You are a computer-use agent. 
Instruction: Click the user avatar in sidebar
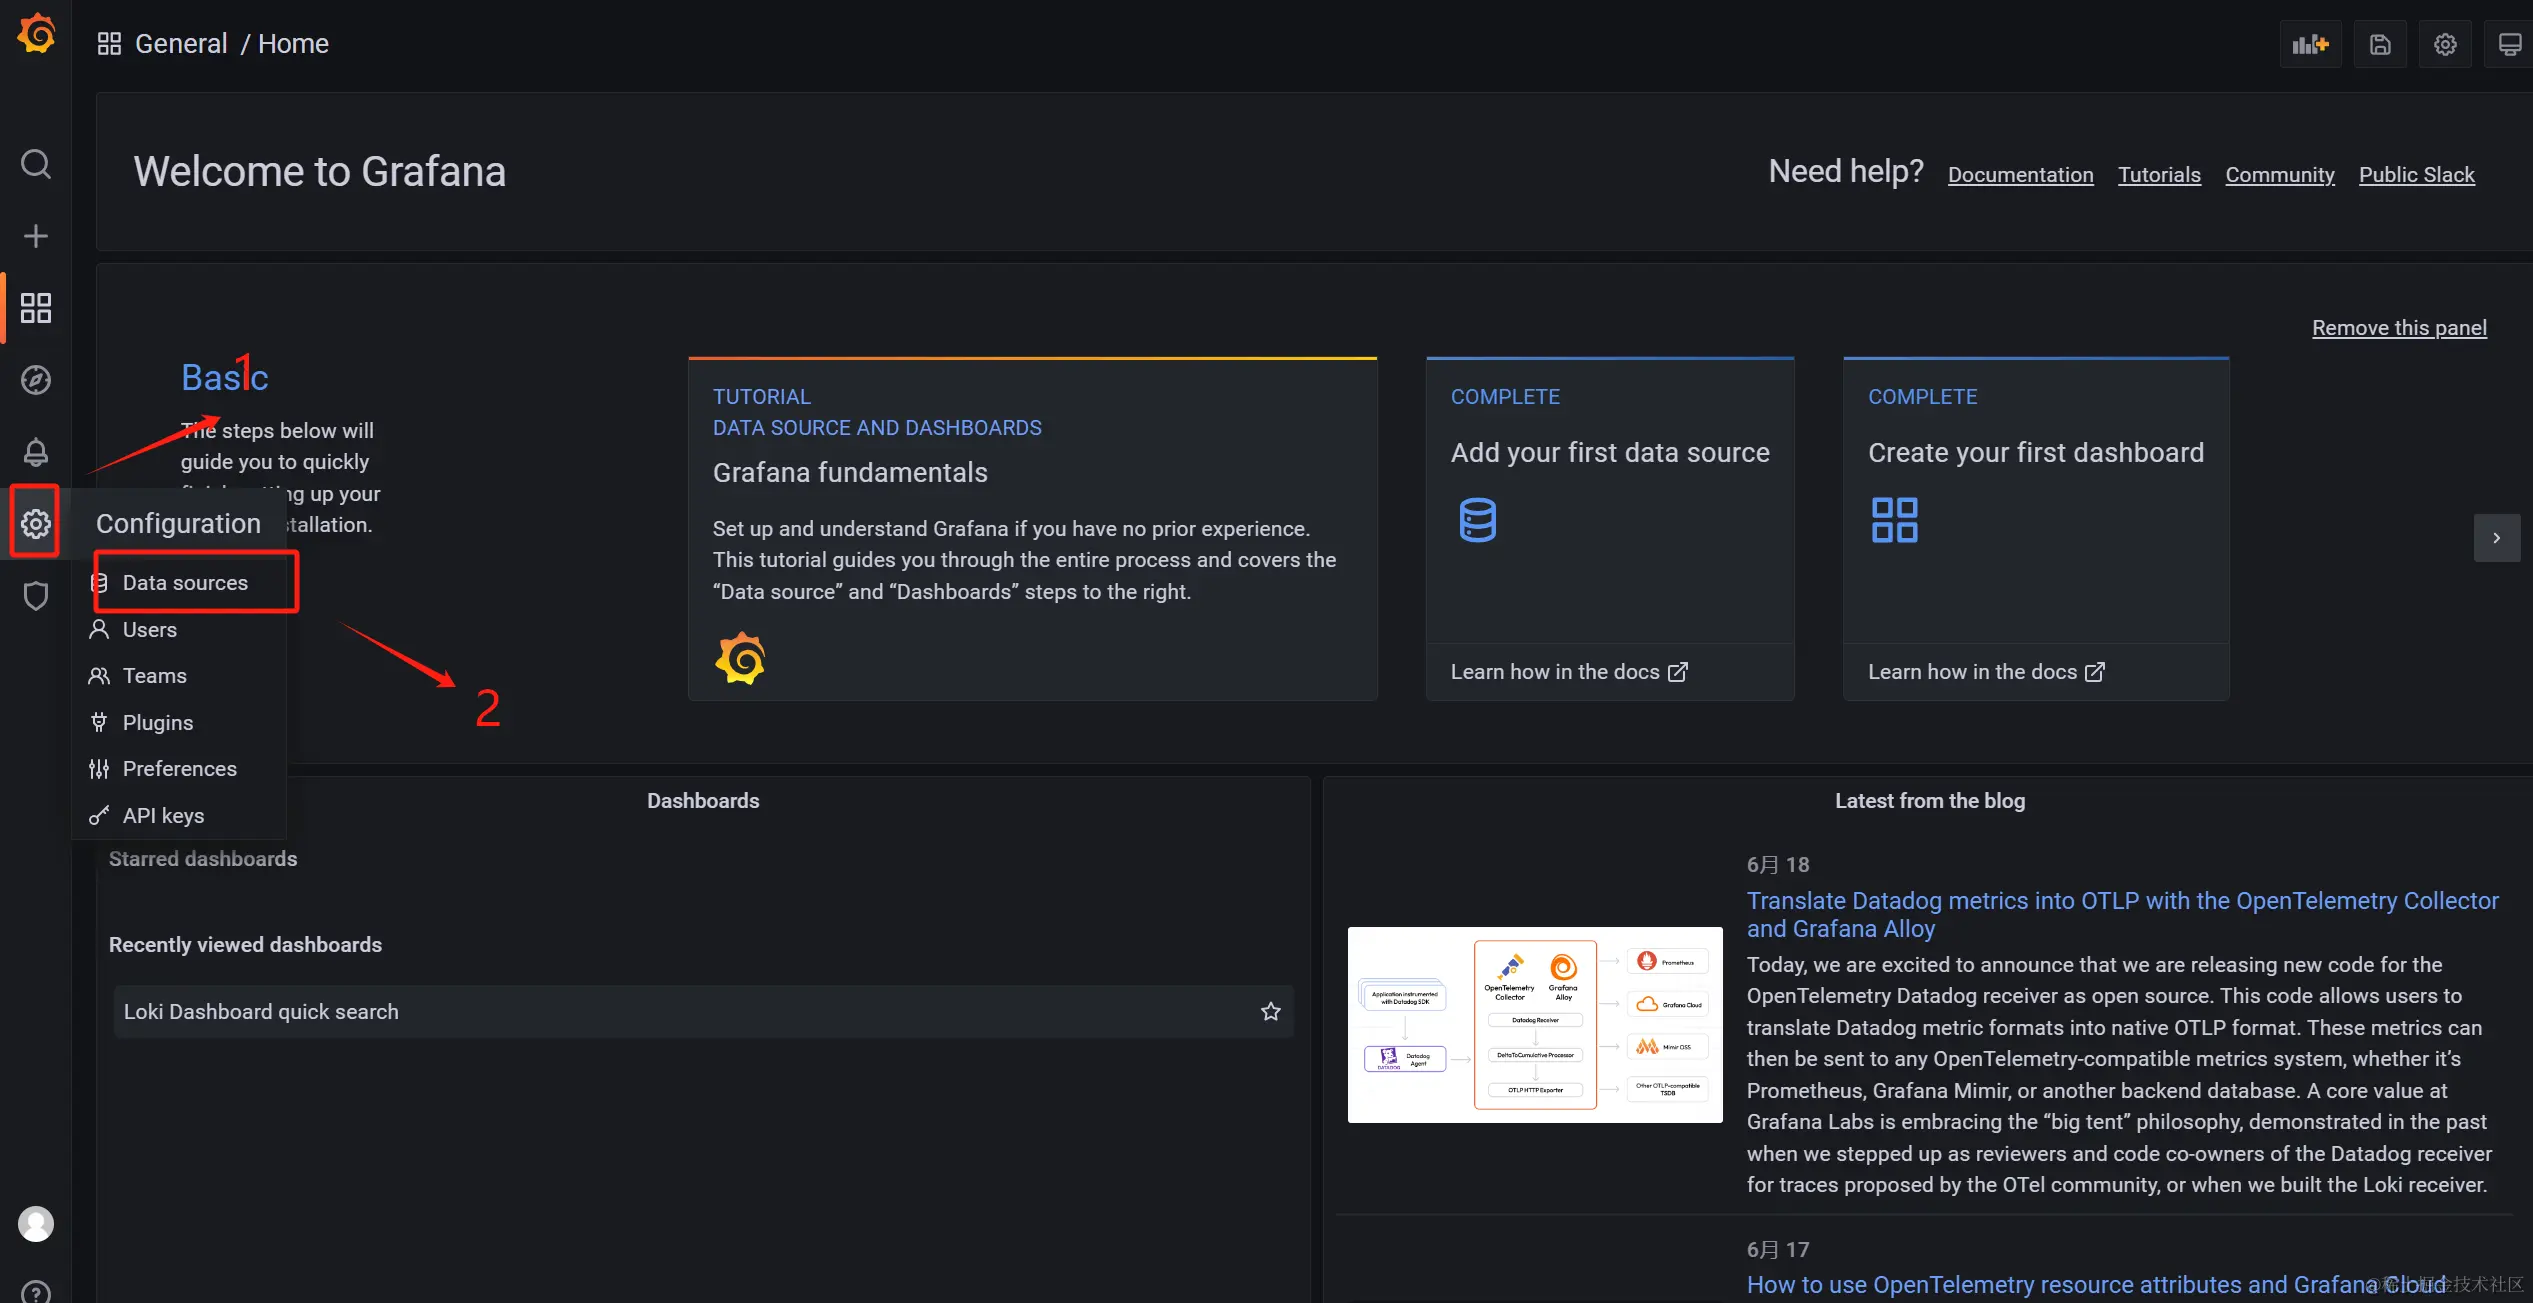pos(36,1224)
